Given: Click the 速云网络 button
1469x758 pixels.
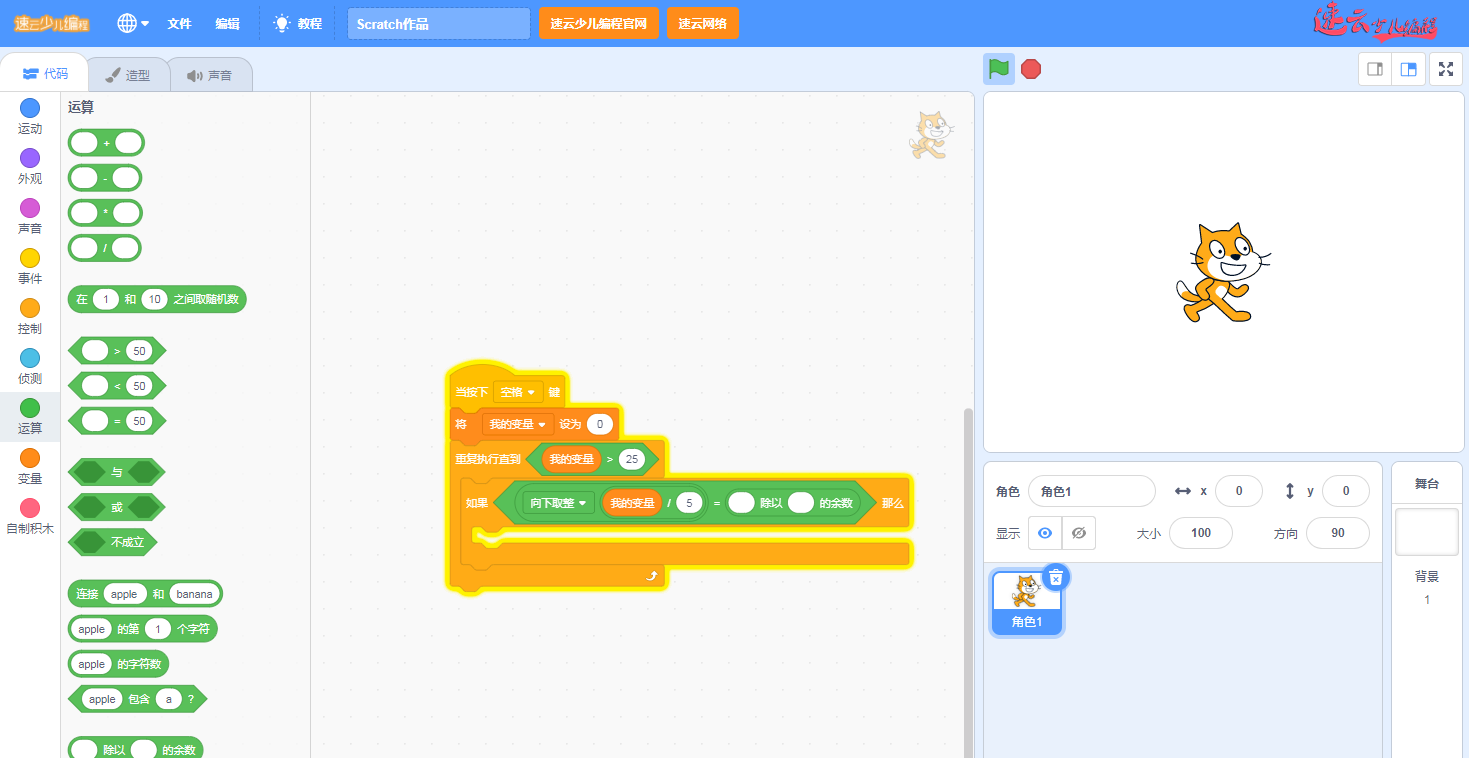Looking at the screenshot, I should point(702,23).
